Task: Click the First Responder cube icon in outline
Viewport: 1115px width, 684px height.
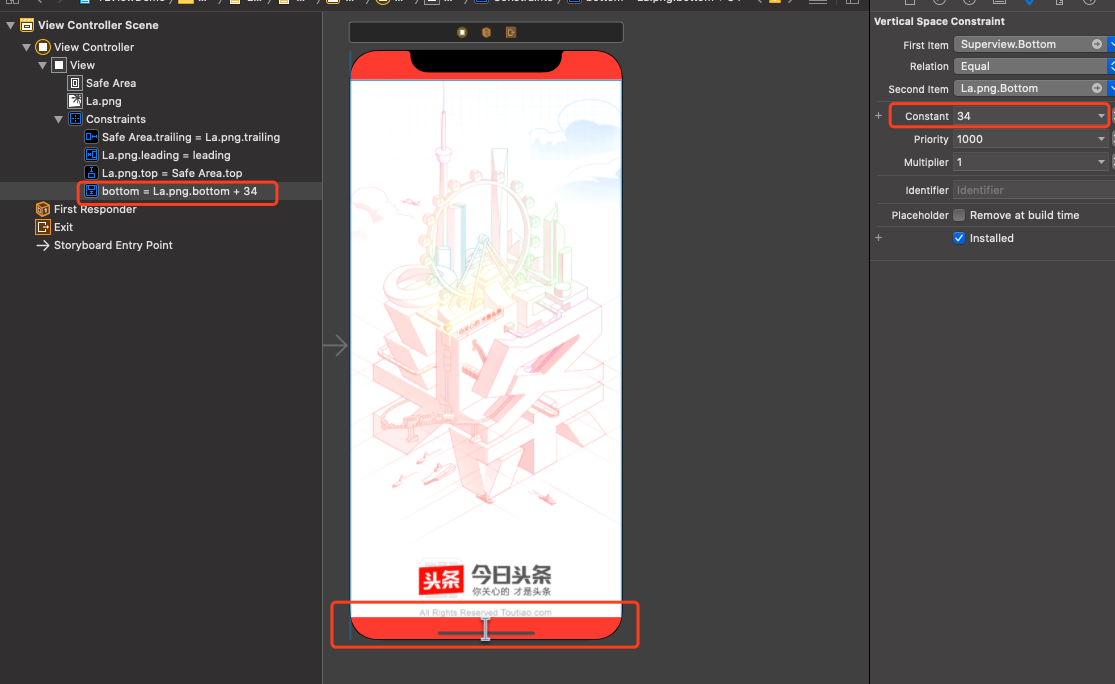Action: coord(43,209)
